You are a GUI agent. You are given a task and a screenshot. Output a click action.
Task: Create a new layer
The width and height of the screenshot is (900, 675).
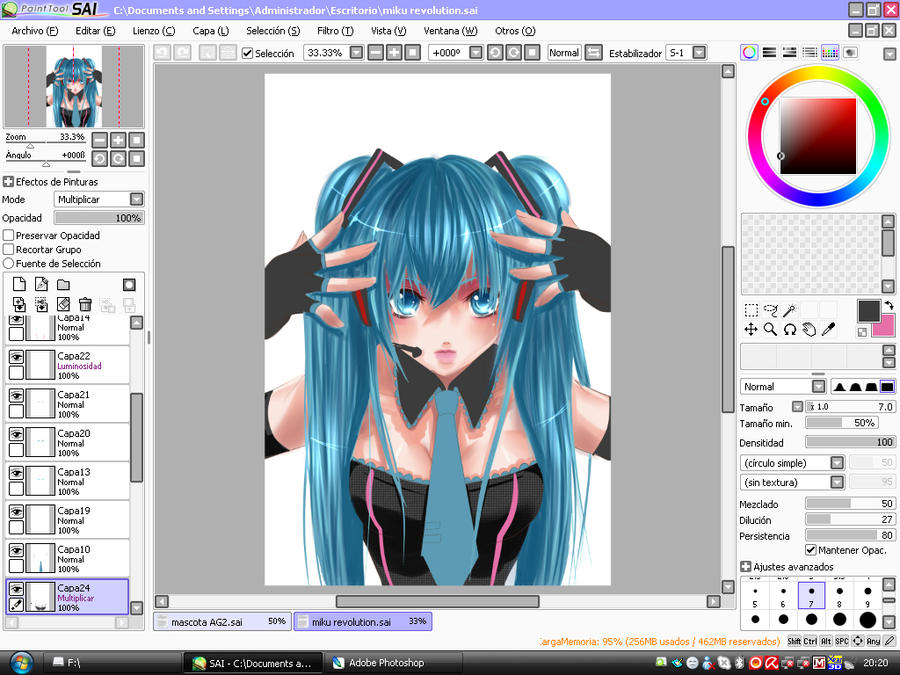point(19,285)
